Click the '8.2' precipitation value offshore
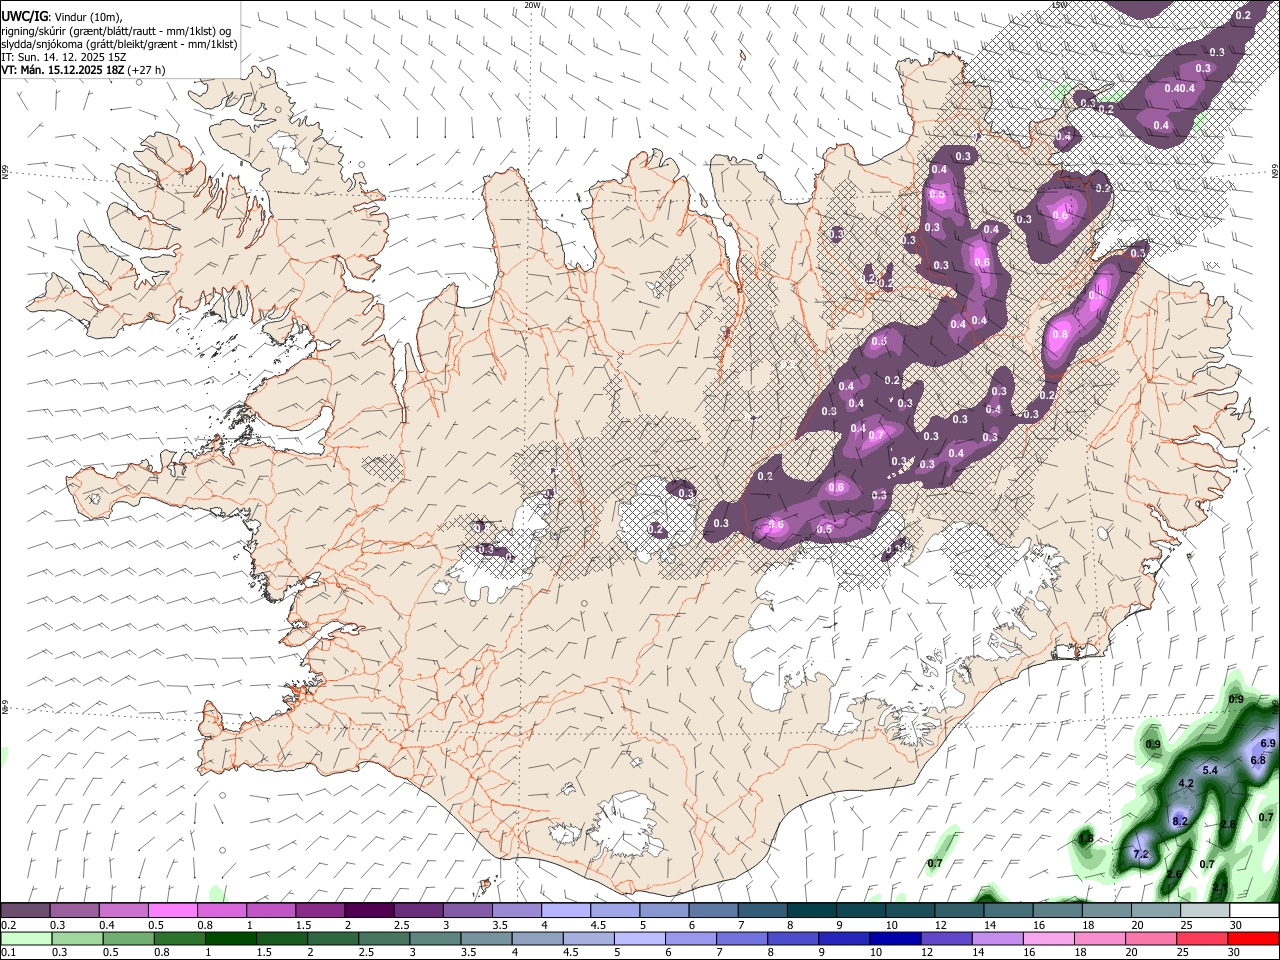The image size is (1280, 960). point(1180,822)
